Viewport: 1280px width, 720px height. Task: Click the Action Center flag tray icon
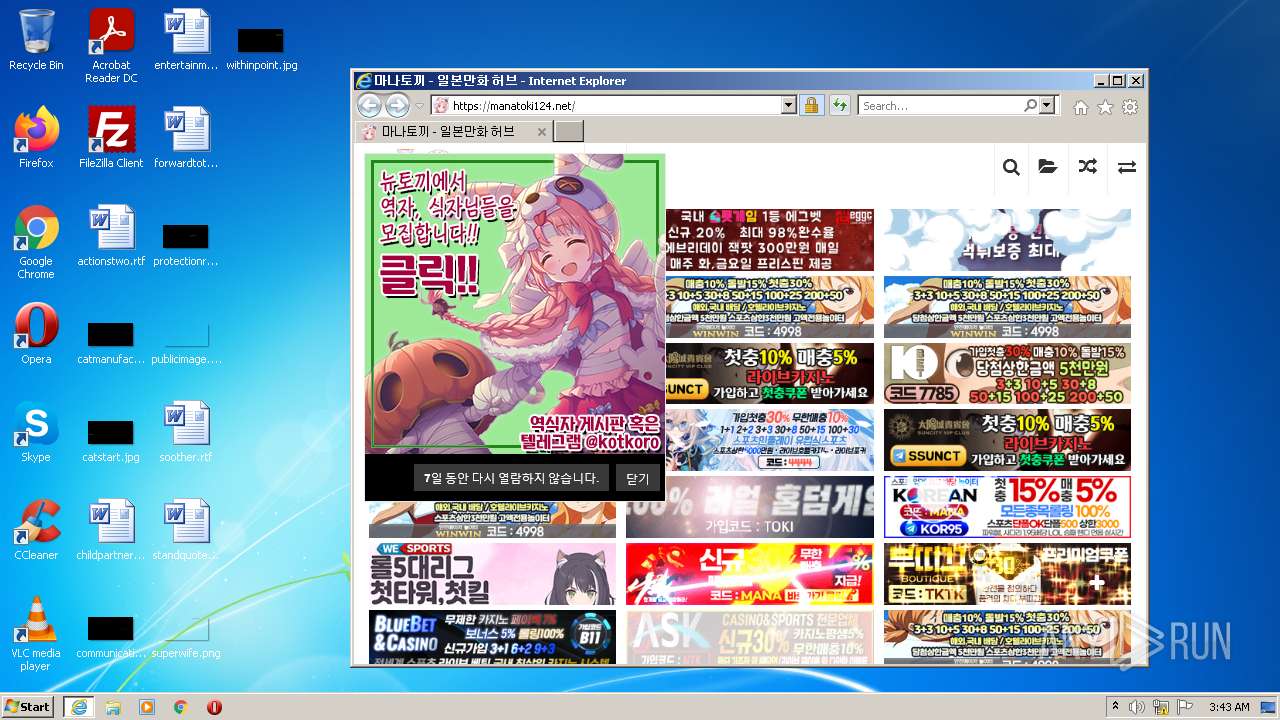[x=1185, y=707]
